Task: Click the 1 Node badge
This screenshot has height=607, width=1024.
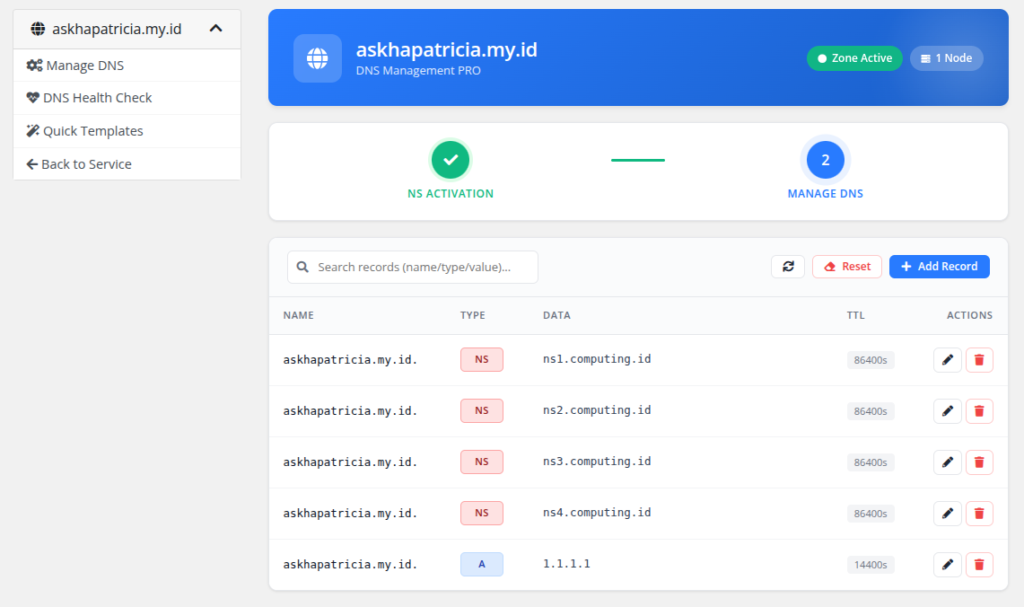Action: coord(946,58)
